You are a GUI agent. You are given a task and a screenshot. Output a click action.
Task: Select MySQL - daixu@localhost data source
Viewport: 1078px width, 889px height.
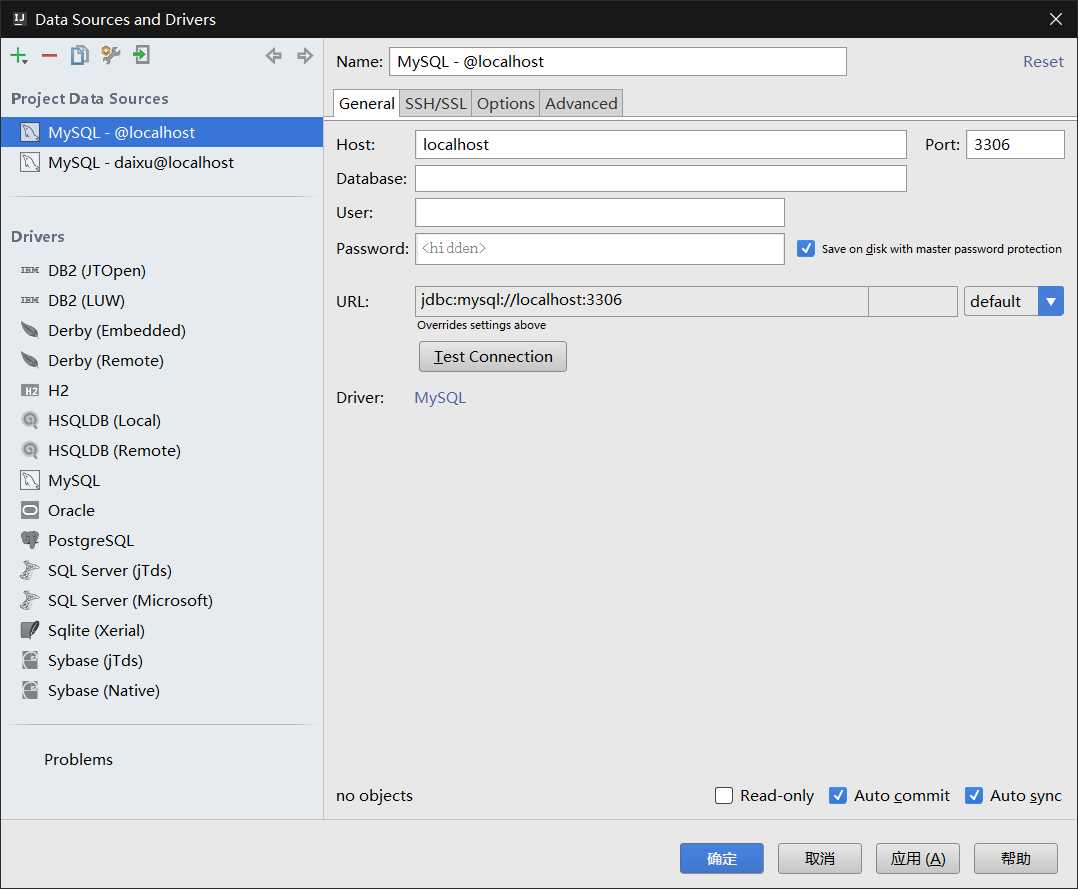(x=162, y=162)
